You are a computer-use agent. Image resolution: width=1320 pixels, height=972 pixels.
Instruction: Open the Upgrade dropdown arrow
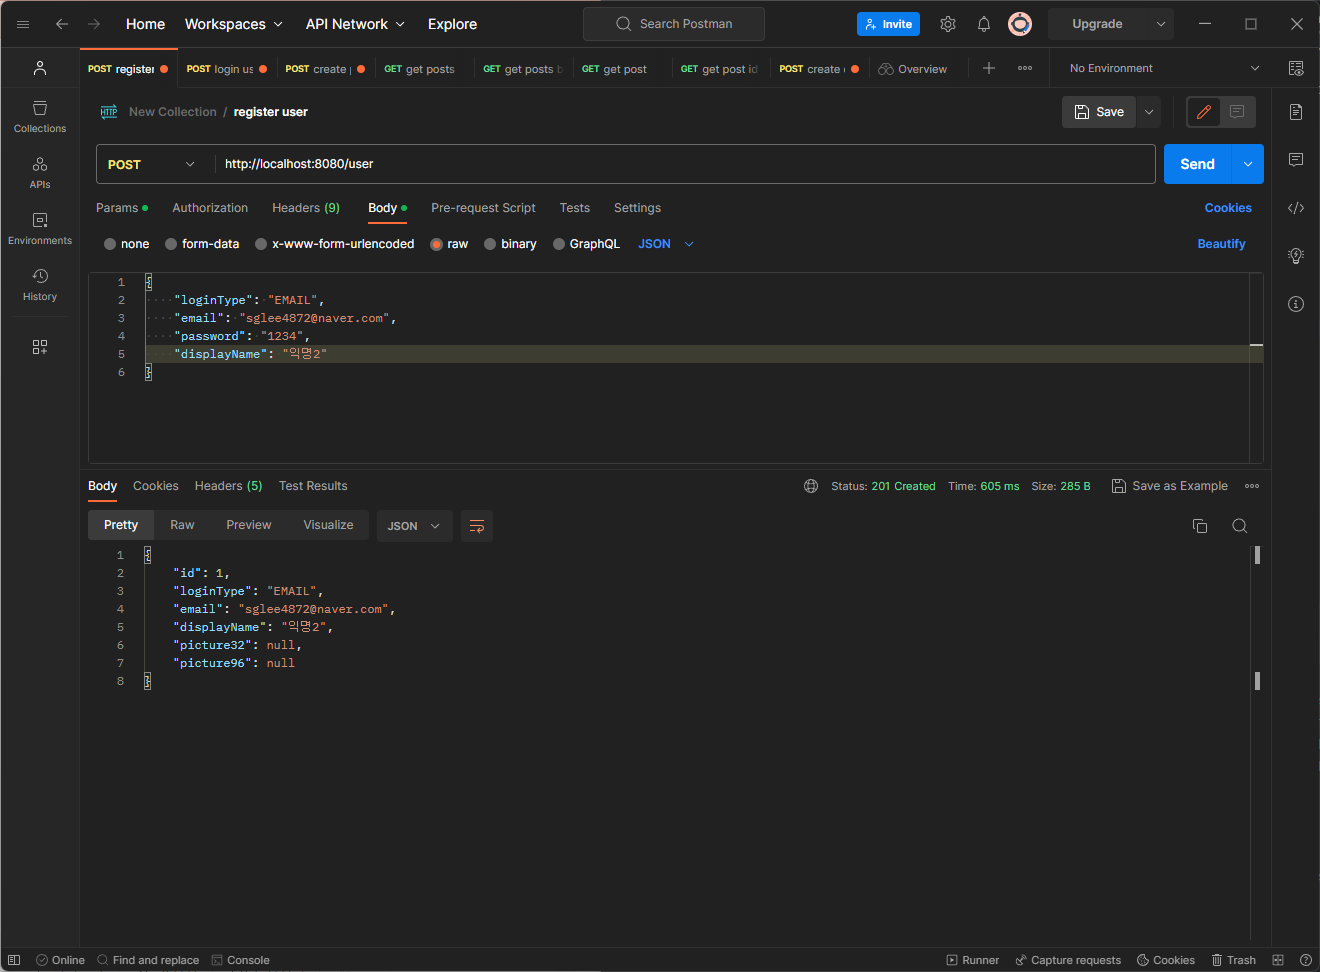[x=1161, y=24]
